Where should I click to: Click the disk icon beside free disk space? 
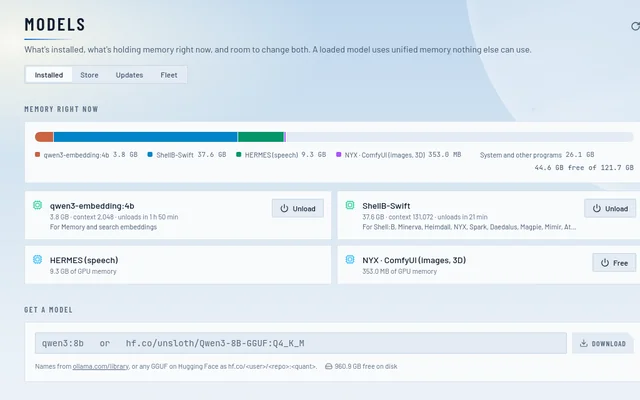coord(329,367)
